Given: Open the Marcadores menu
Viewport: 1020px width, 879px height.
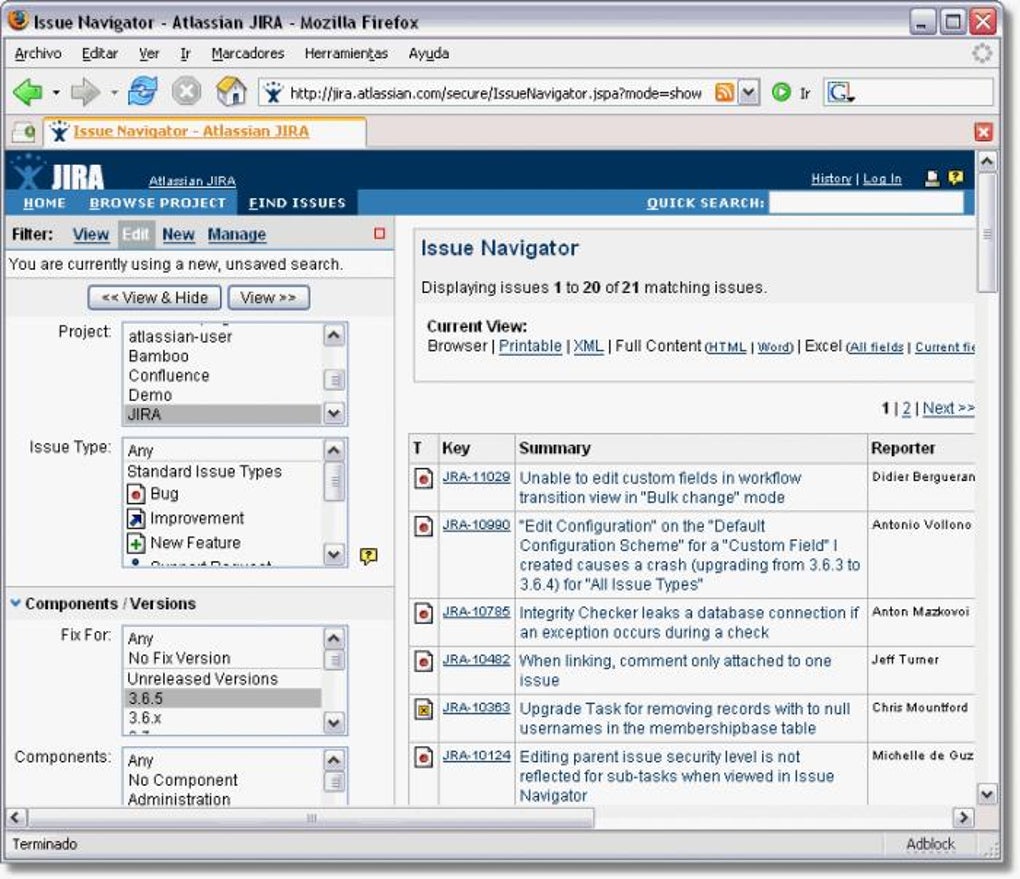Looking at the screenshot, I should click(x=248, y=53).
